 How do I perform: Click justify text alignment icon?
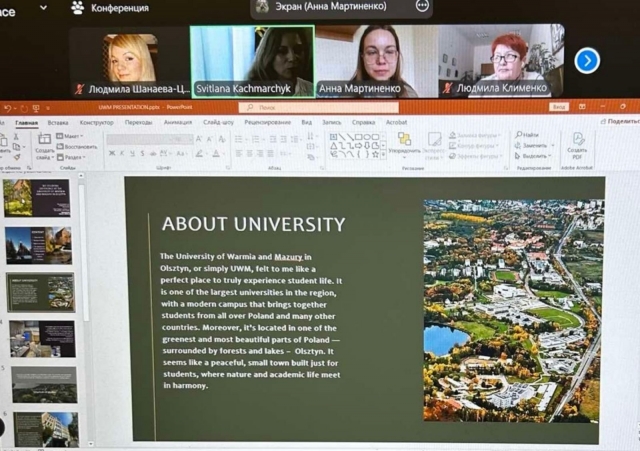pyautogui.click(x=270, y=153)
